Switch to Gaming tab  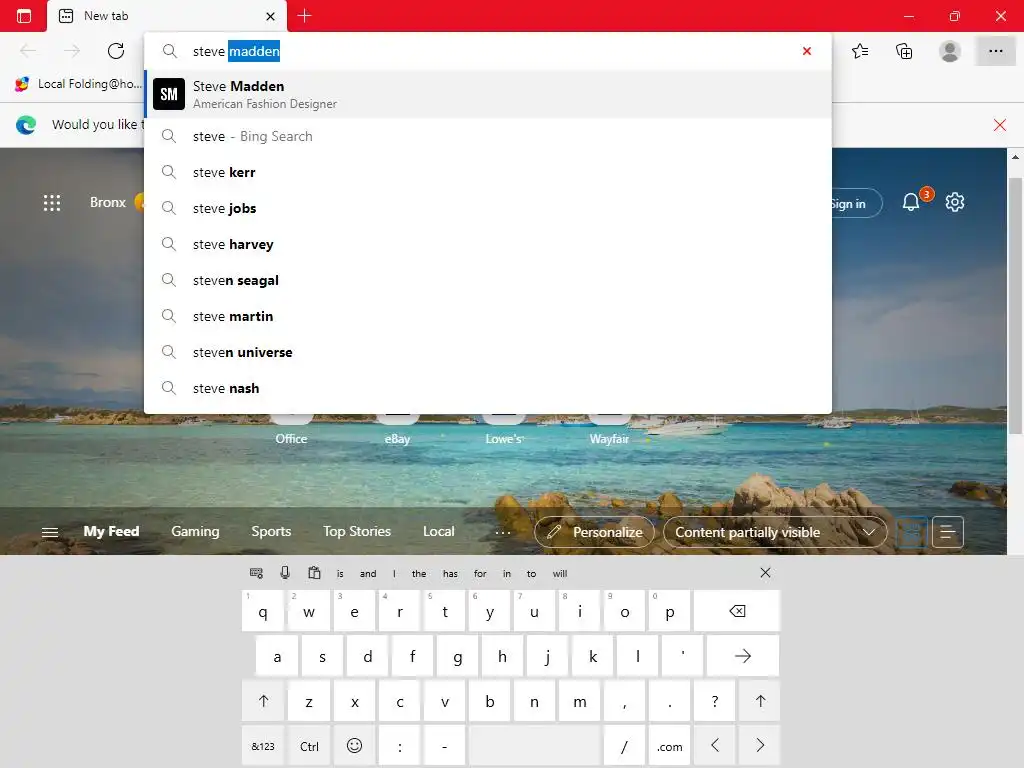(x=195, y=532)
